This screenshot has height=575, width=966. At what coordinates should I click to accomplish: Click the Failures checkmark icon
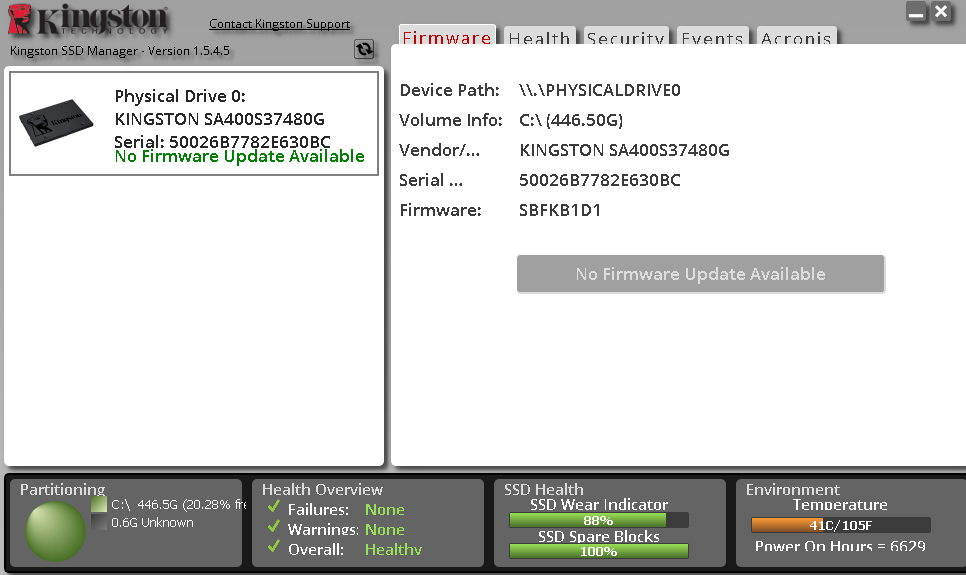[x=274, y=507]
